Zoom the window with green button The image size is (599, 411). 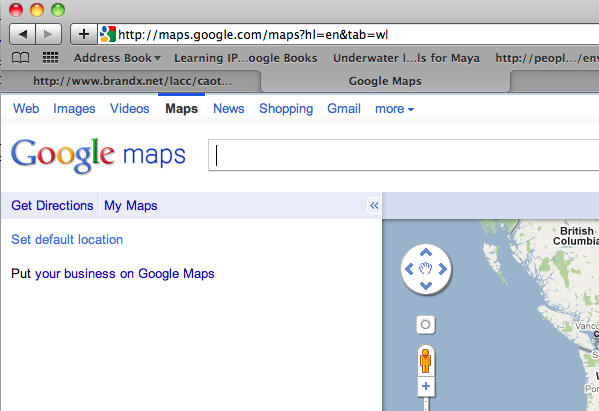(x=58, y=10)
